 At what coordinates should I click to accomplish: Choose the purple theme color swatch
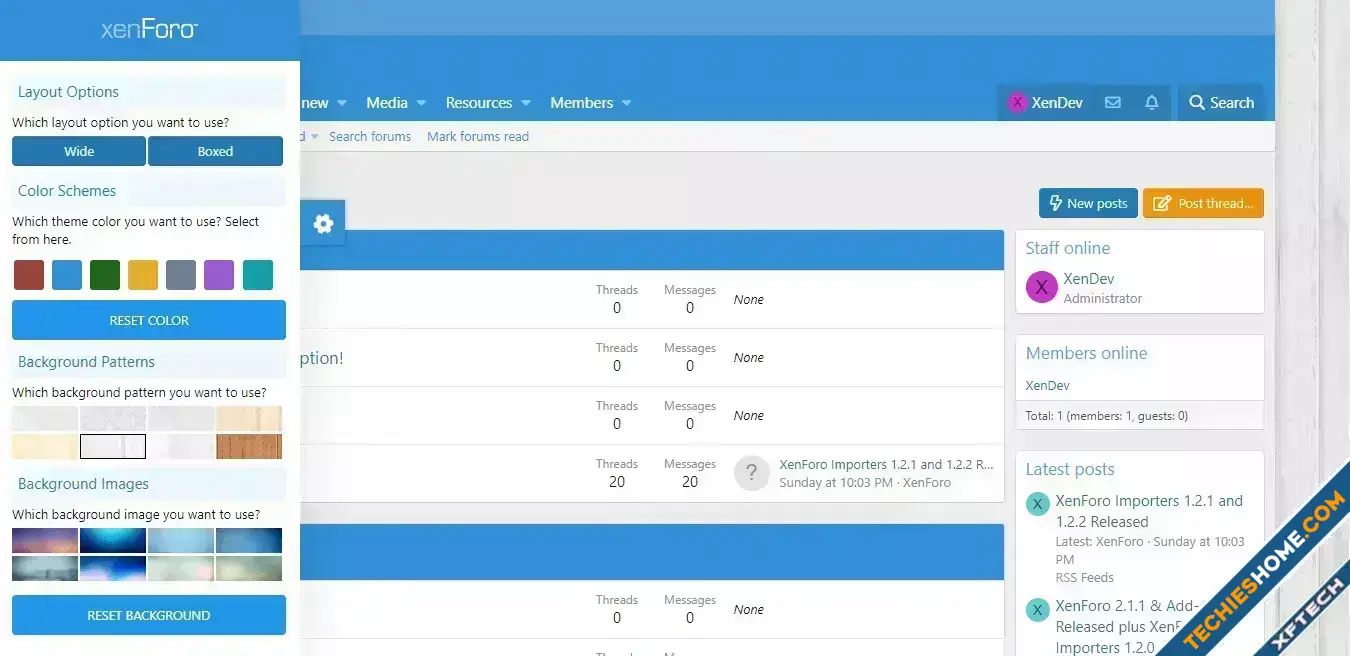(x=219, y=275)
